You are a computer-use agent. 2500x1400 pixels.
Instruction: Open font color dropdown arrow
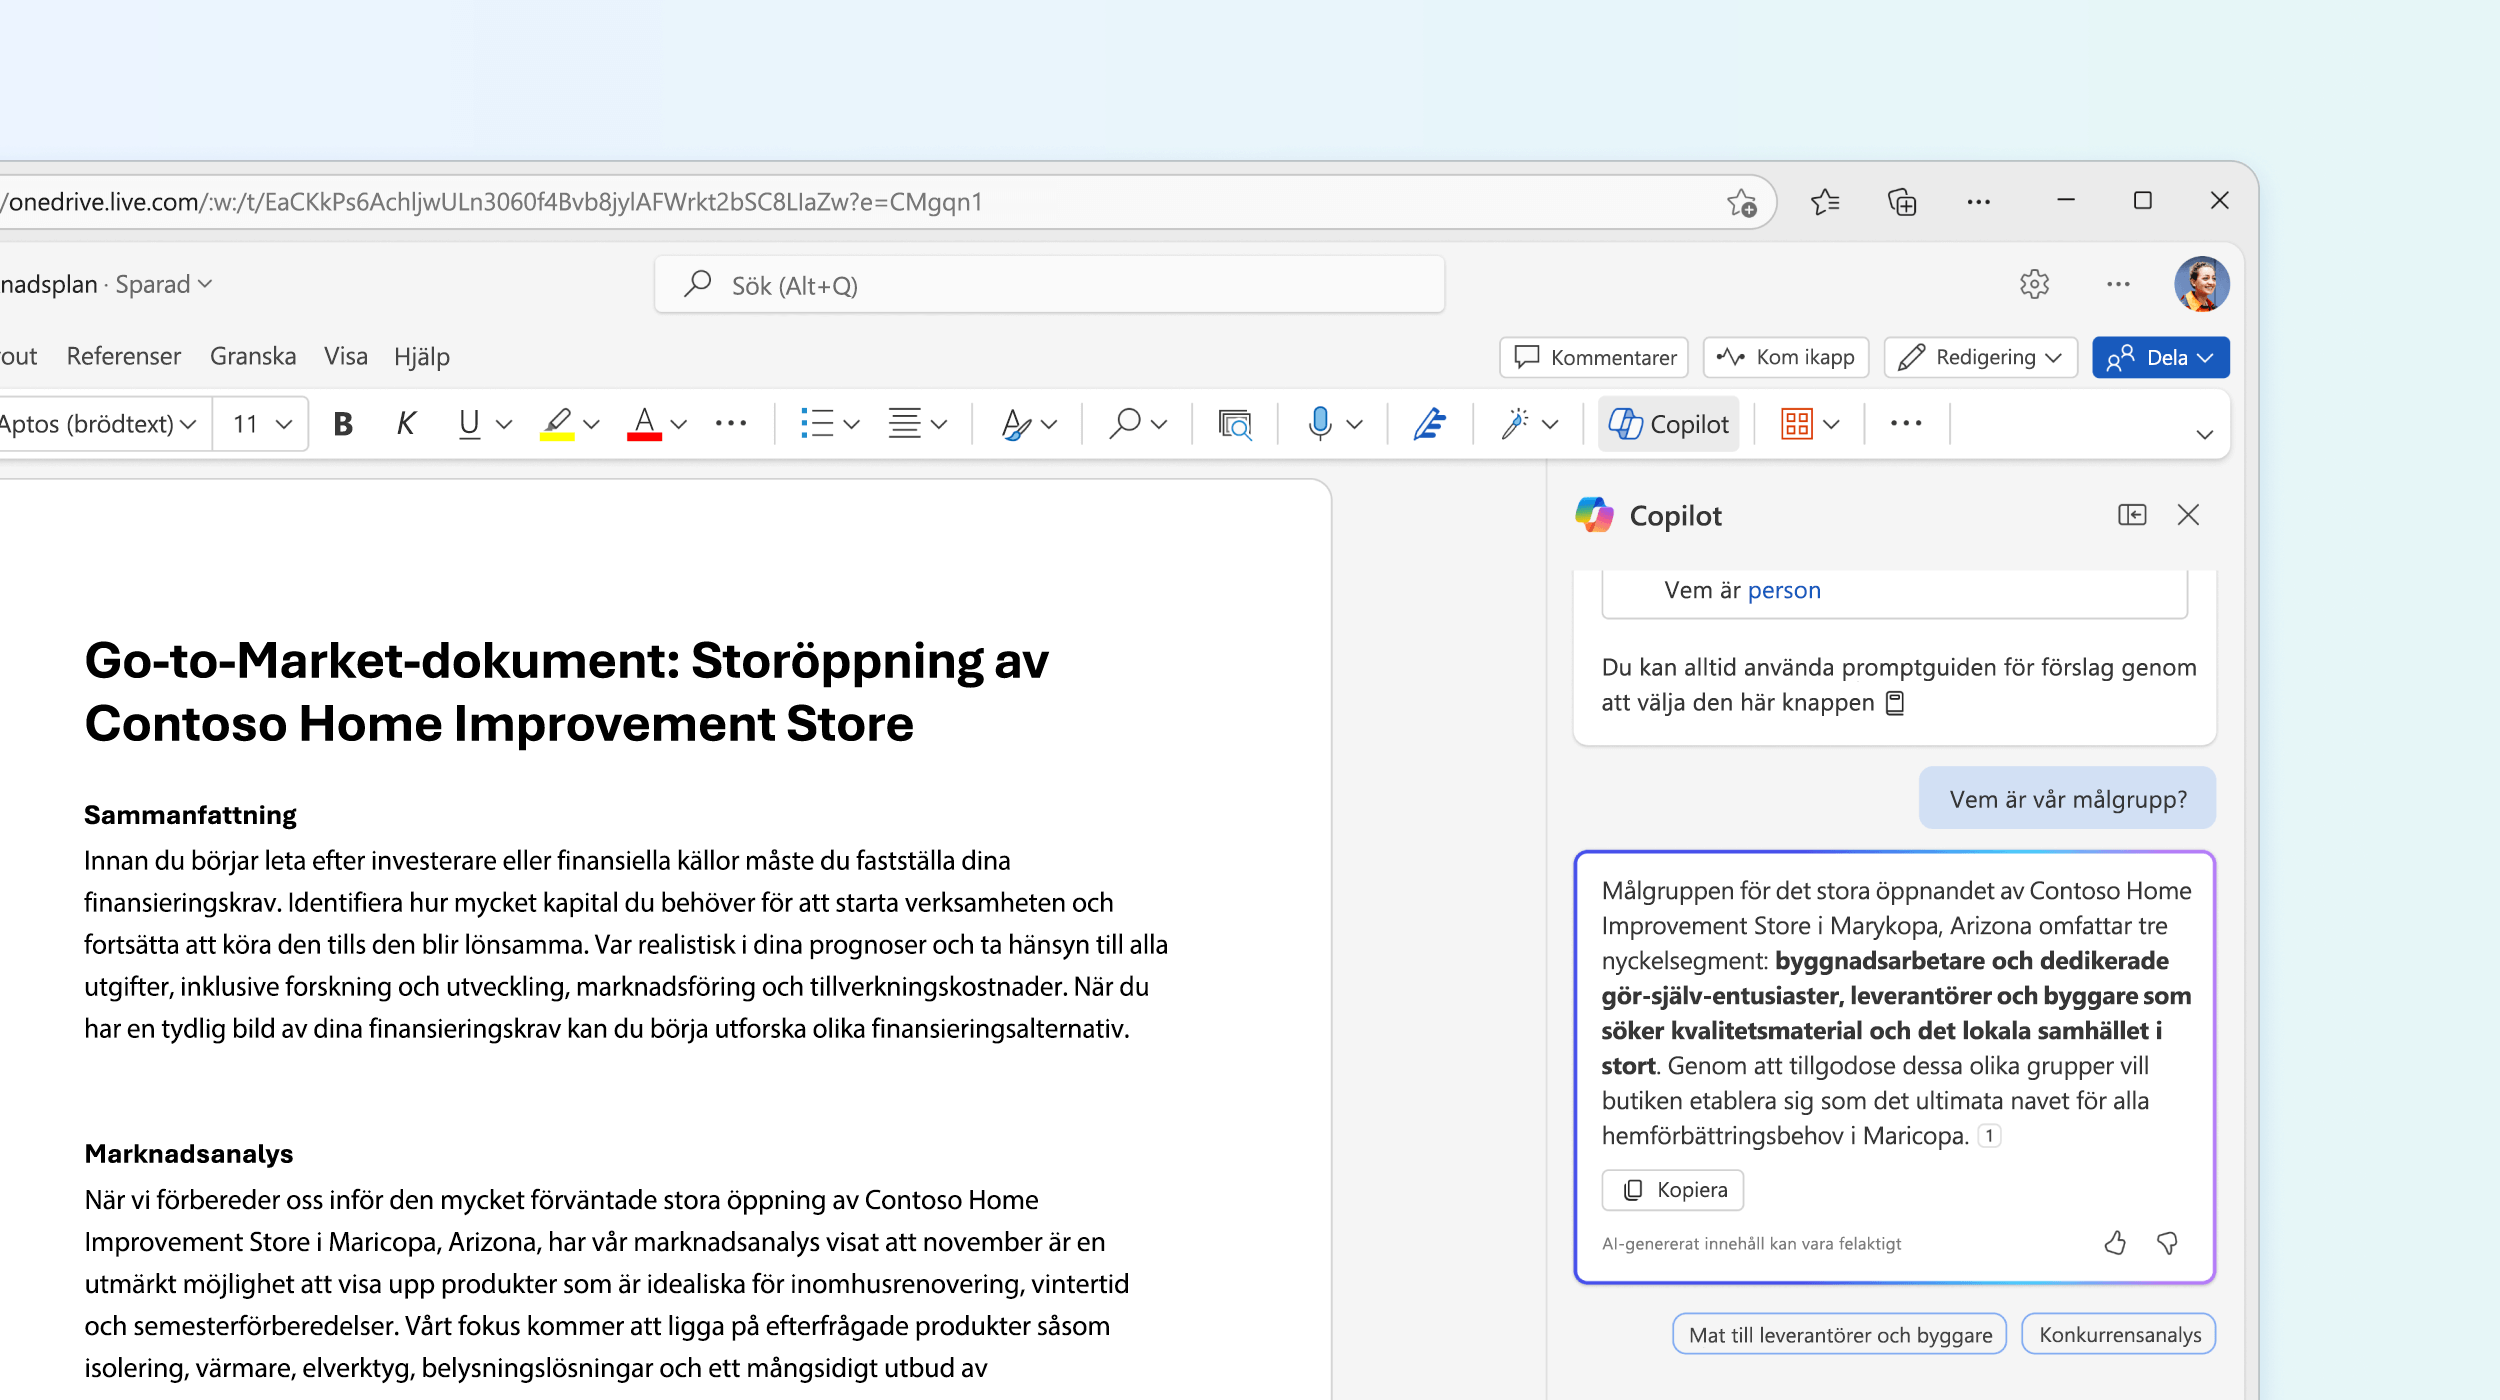[x=679, y=424]
